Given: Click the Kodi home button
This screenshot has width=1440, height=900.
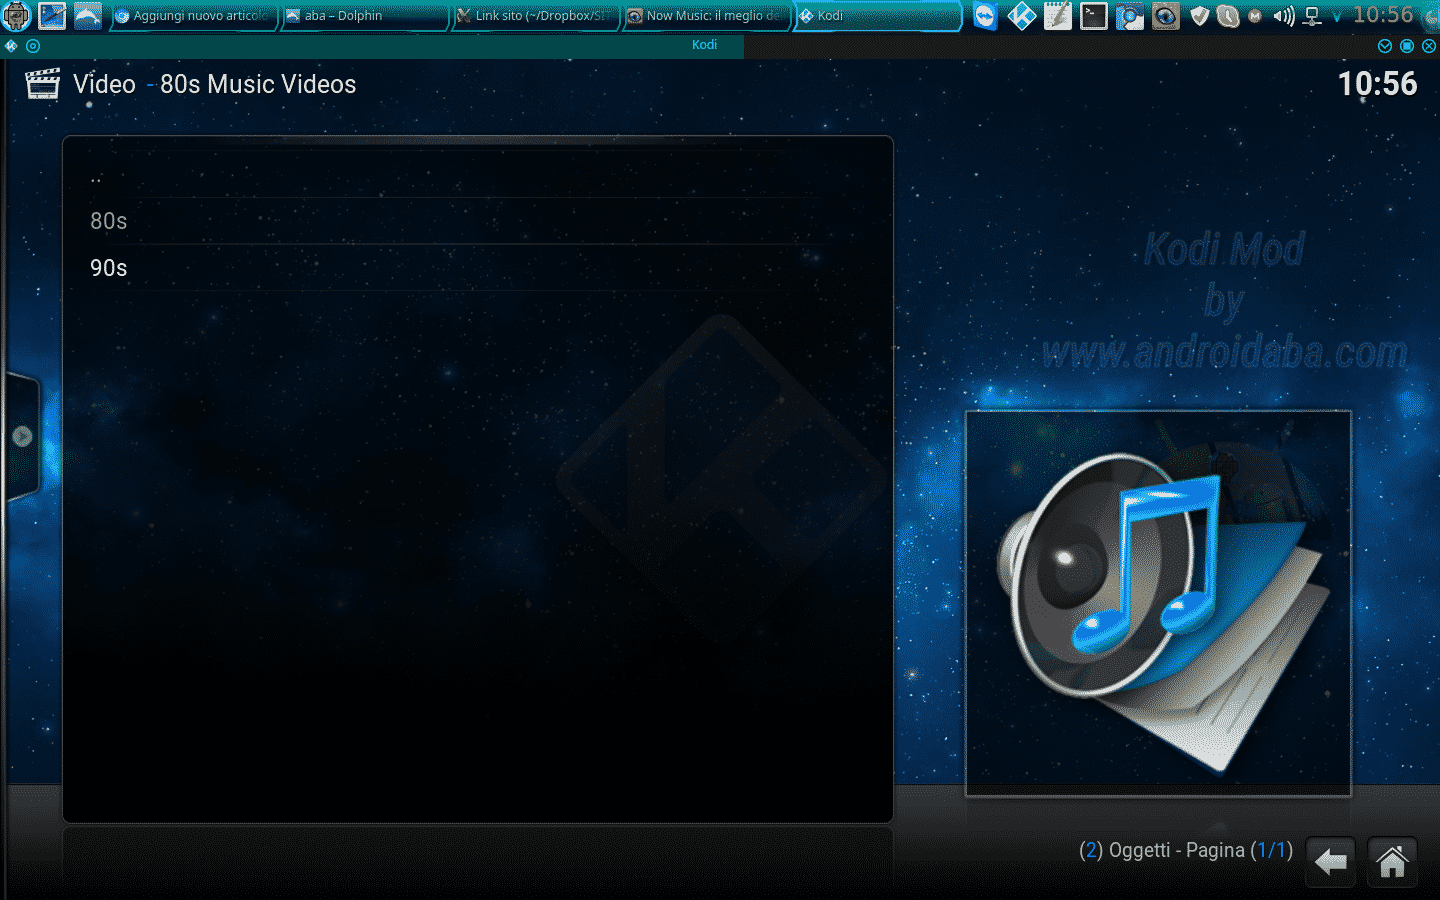Looking at the screenshot, I should click(1392, 861).
